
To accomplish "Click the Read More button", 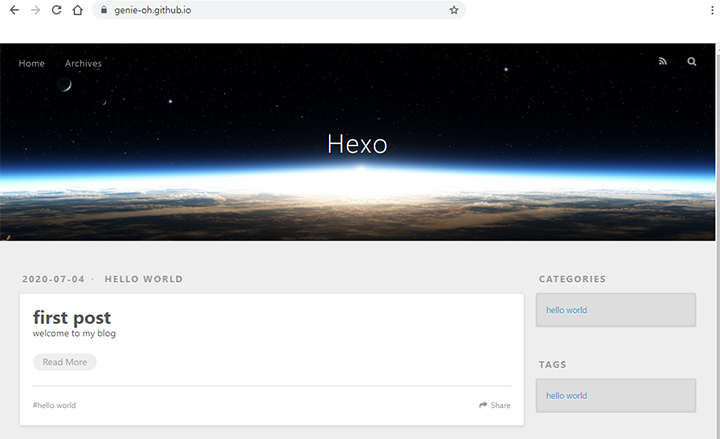I will (x=65, y=362).
